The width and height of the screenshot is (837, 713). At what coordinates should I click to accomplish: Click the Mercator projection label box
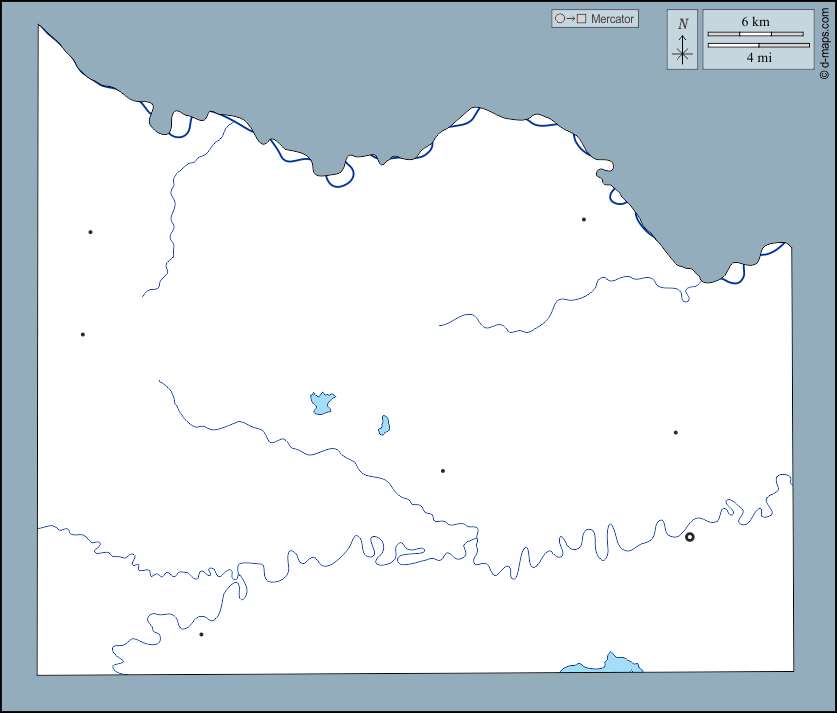click(594, 19)
